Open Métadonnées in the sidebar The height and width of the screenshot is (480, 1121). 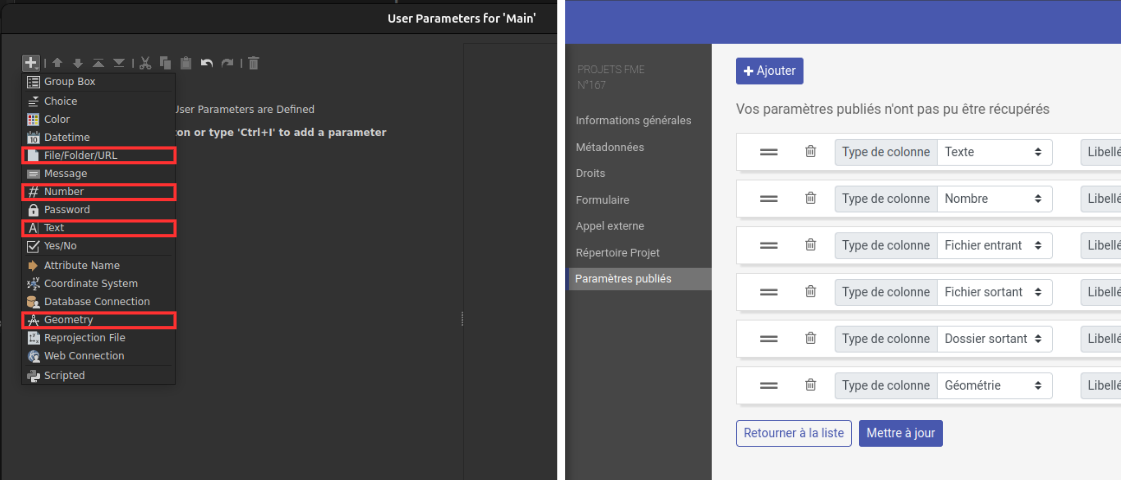610,147
